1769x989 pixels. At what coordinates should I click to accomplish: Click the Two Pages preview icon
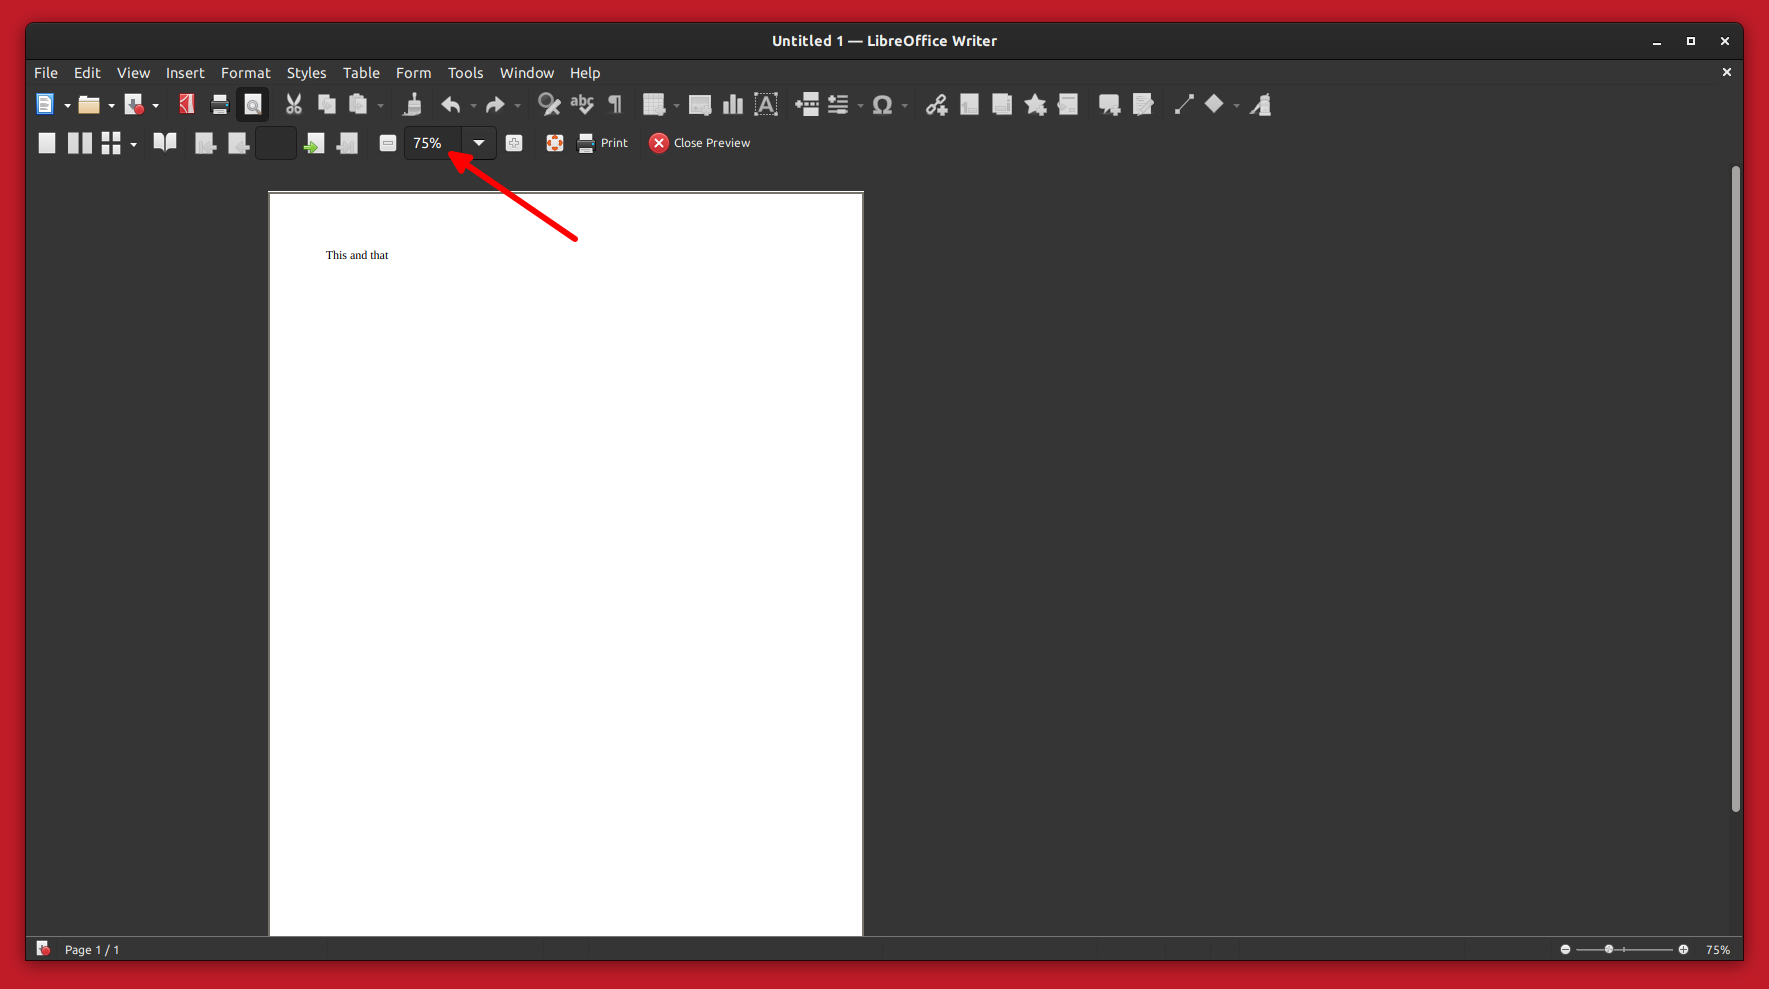click(79, 143)
